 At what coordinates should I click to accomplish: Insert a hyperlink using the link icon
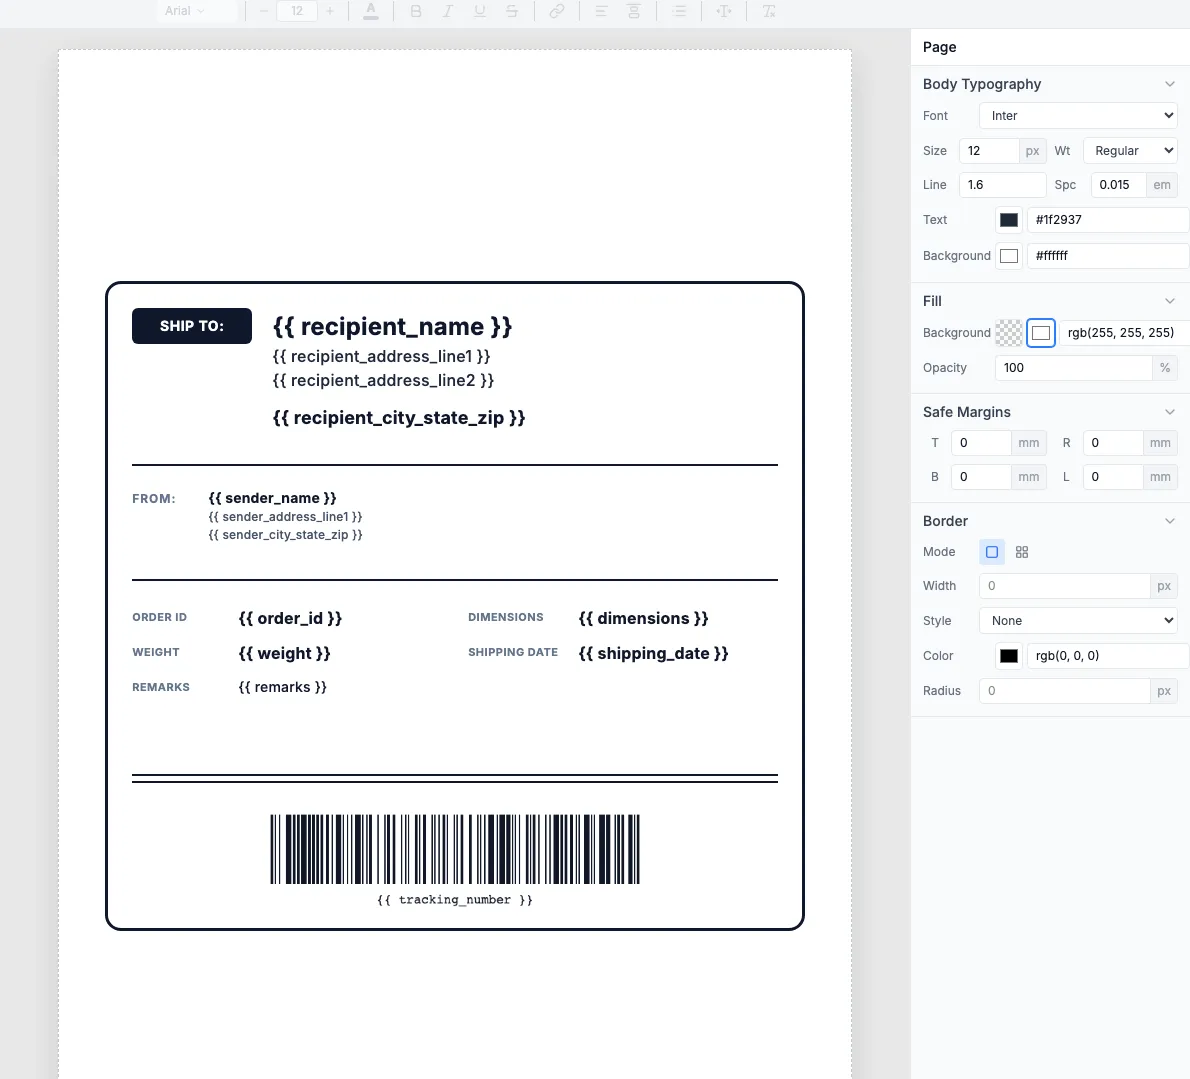coord(557,11)
